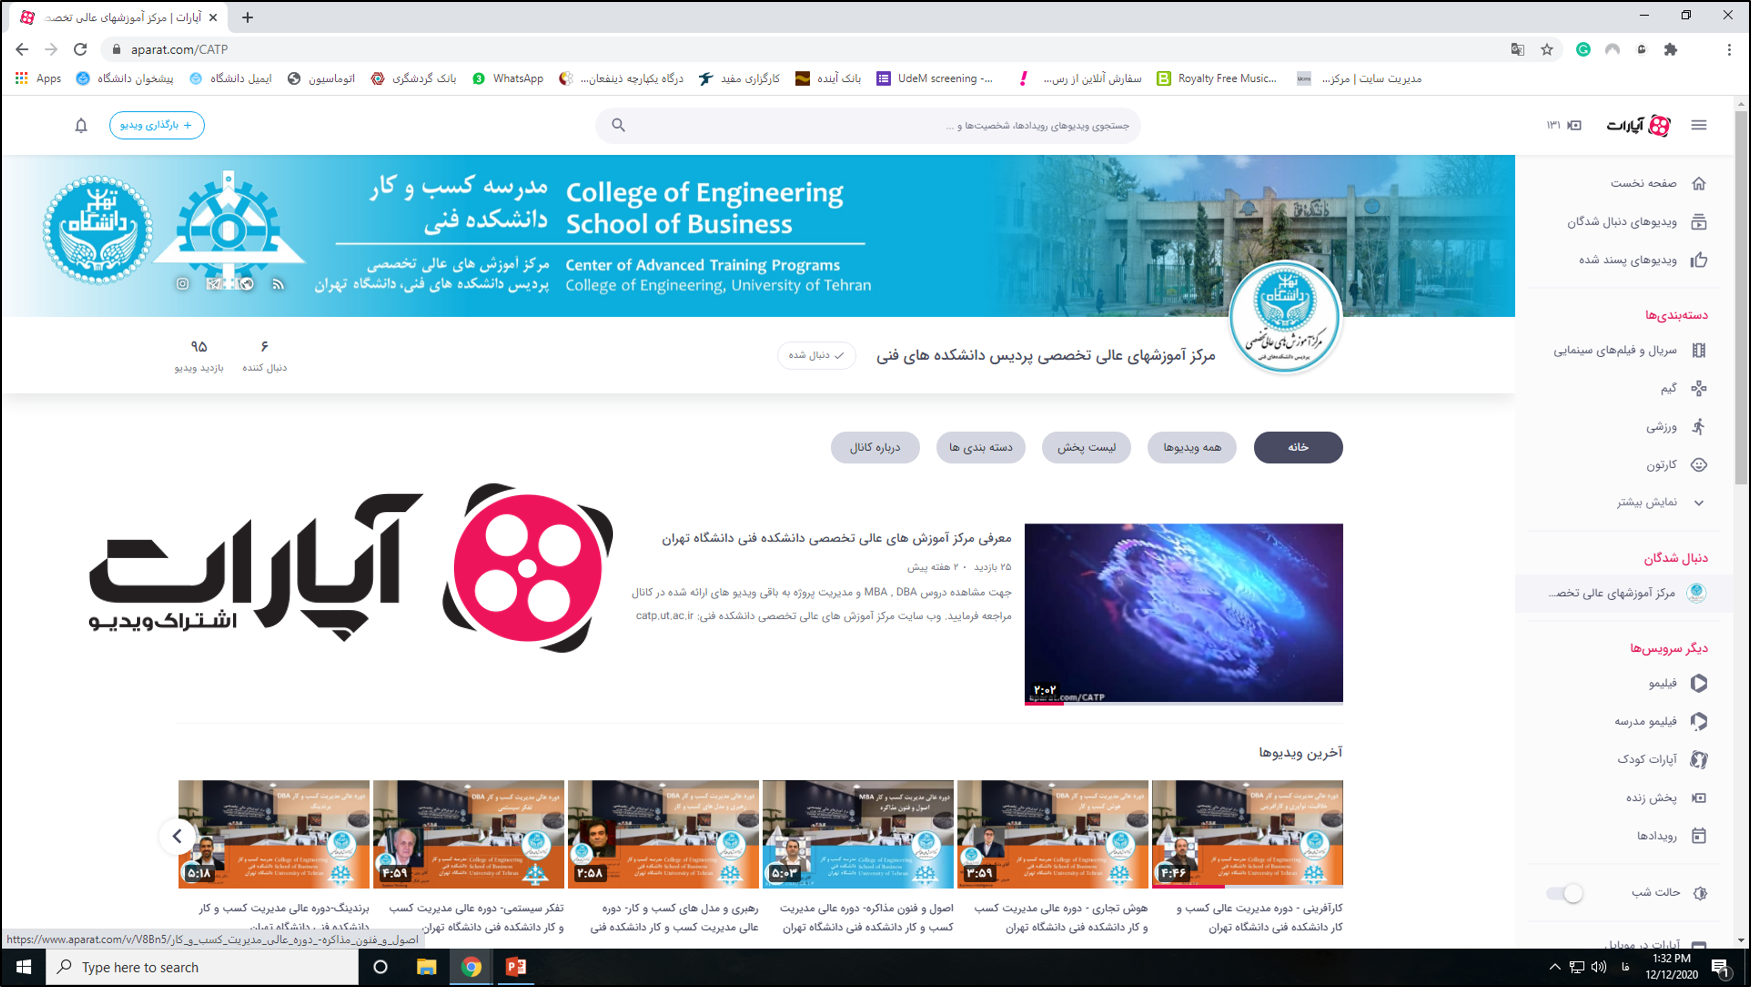
Task: Open رویدادها calendar icon
Action: (x=1699, y=835)
